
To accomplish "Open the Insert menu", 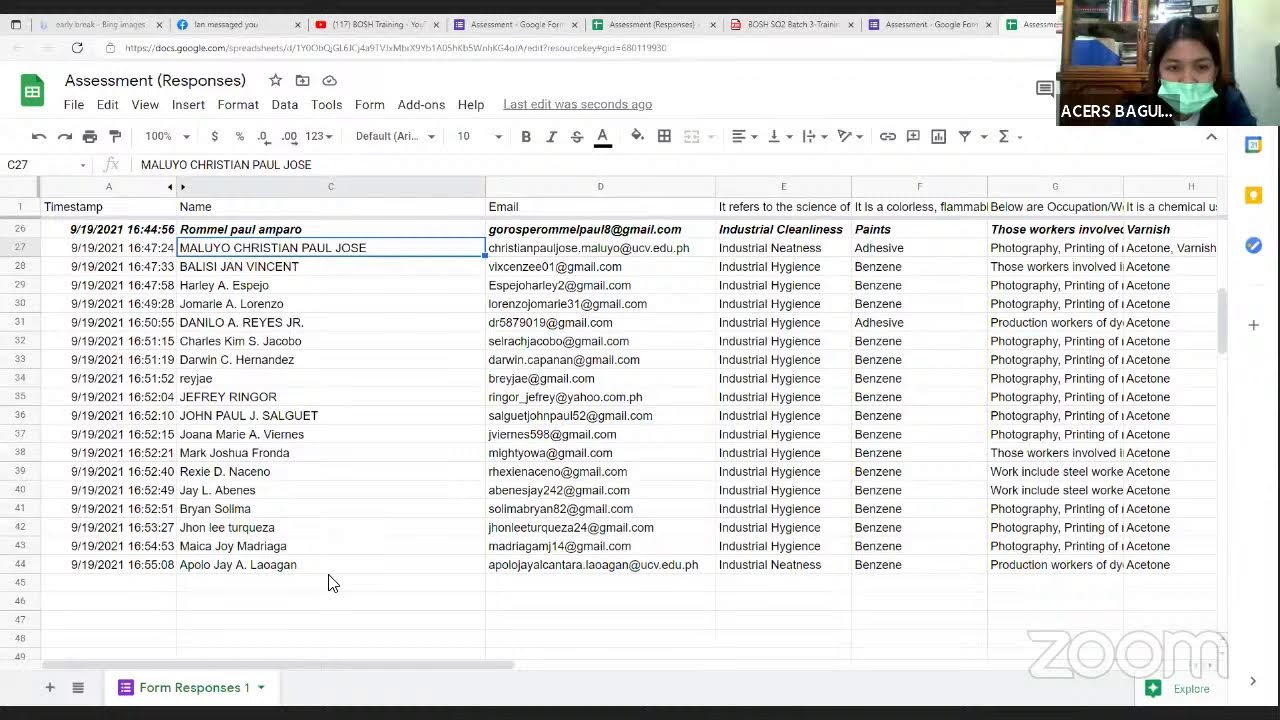I will tap(188, 104).
